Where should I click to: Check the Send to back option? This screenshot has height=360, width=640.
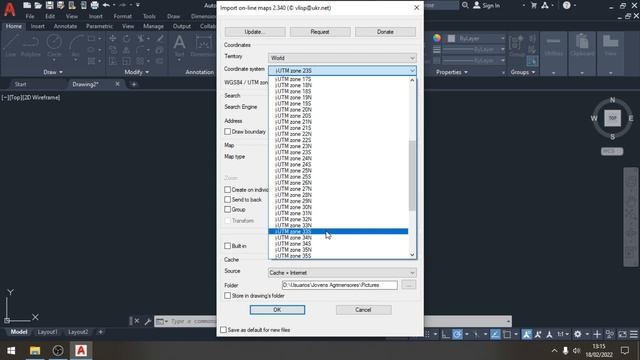(227, 199)
